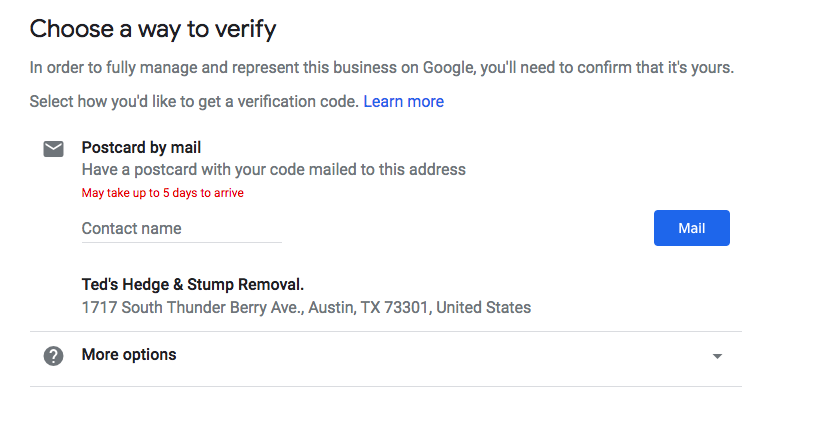
Task: Click the Choose a way to verify title
Action: point(152,29)
